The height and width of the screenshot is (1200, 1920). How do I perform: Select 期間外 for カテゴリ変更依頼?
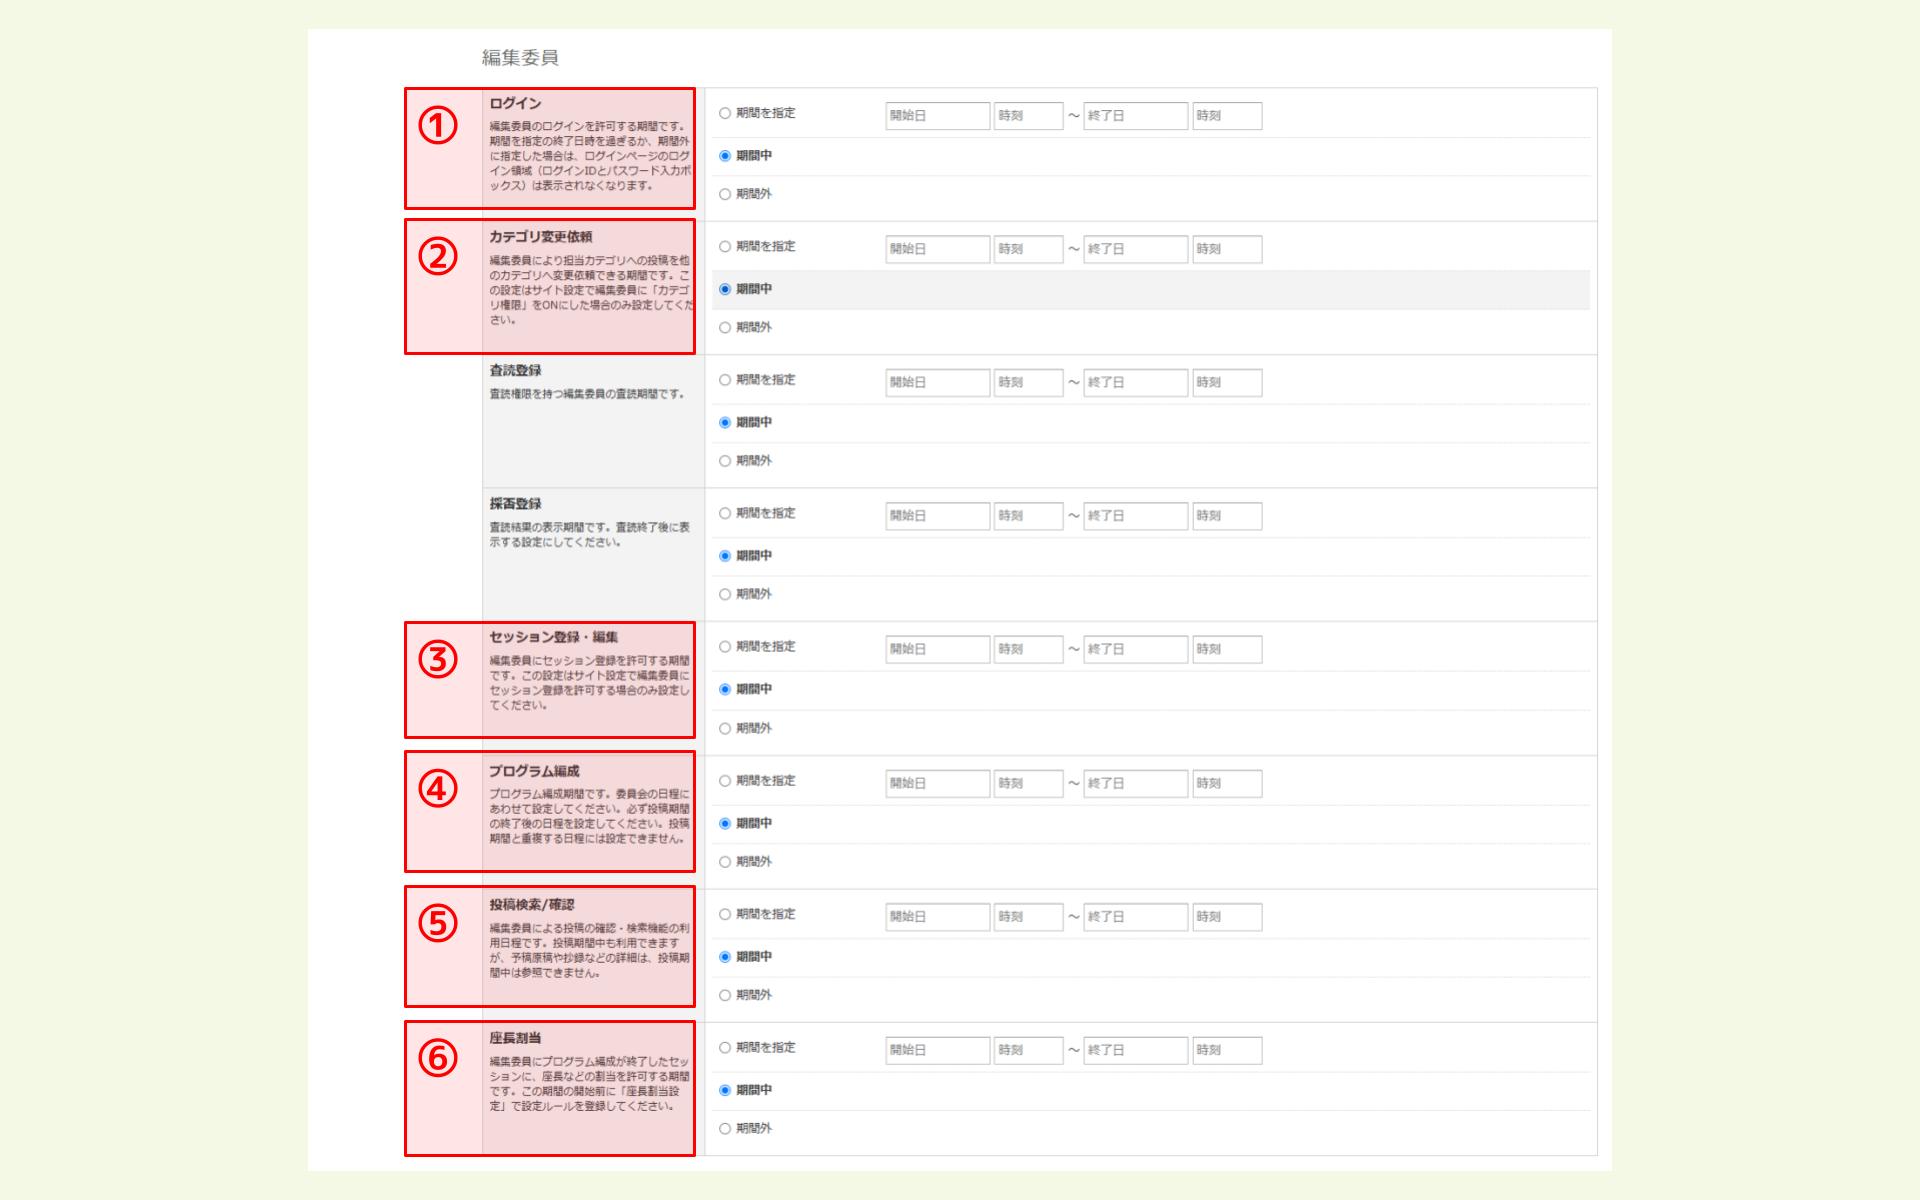click(725, 328)
